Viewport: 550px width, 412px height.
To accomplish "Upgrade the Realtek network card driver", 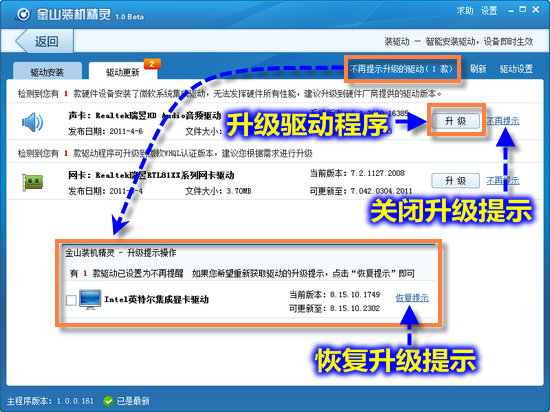I will point(455,181).
